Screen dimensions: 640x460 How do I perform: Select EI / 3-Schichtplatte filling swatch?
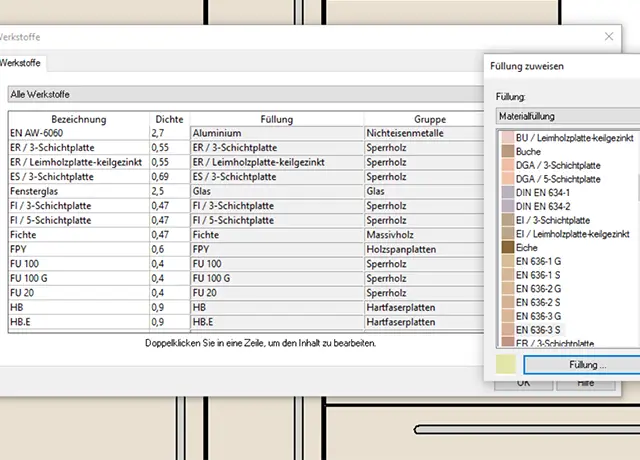pos(507,219)
